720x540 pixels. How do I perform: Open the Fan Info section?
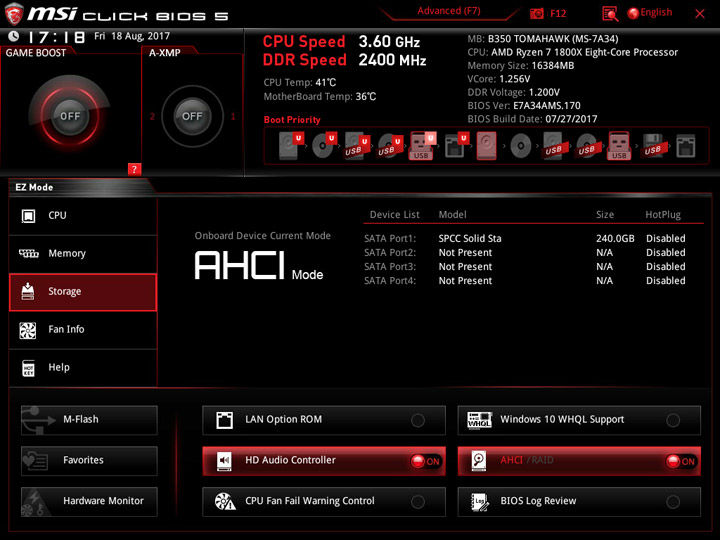click(83, 330)
